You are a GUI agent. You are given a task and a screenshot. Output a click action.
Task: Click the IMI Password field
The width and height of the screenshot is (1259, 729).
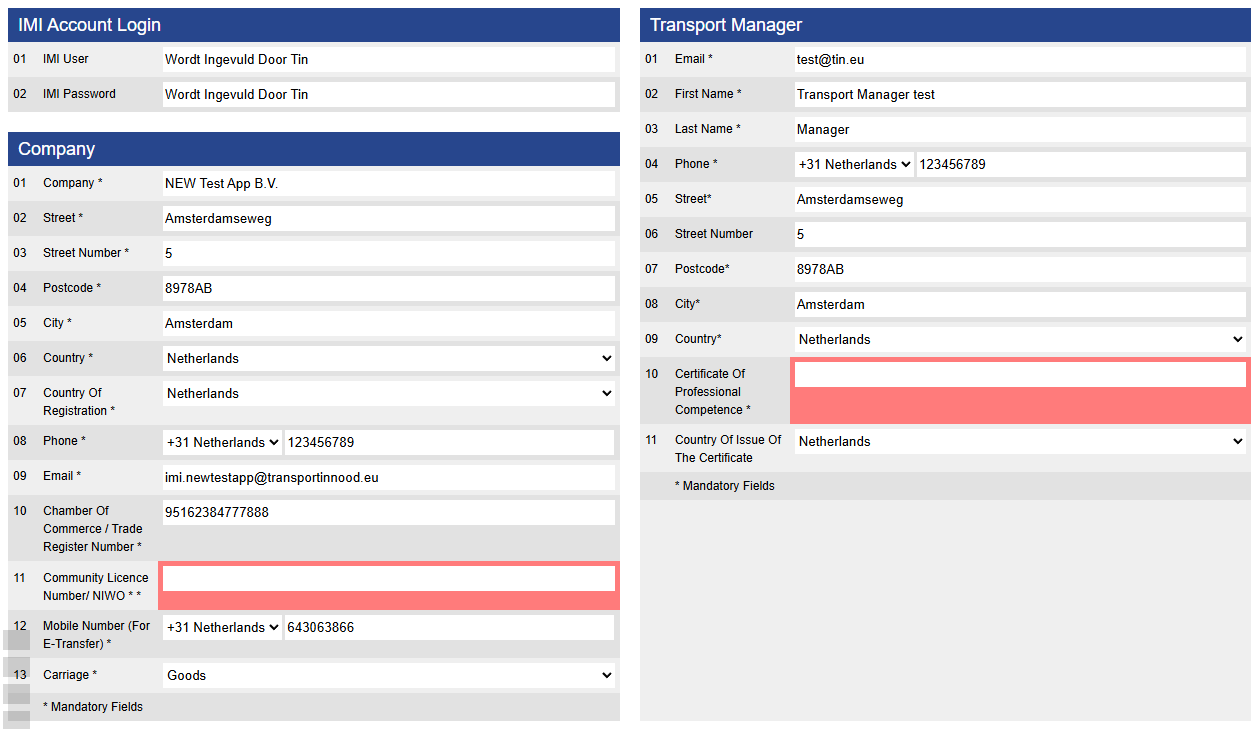(x=388, y=94)
